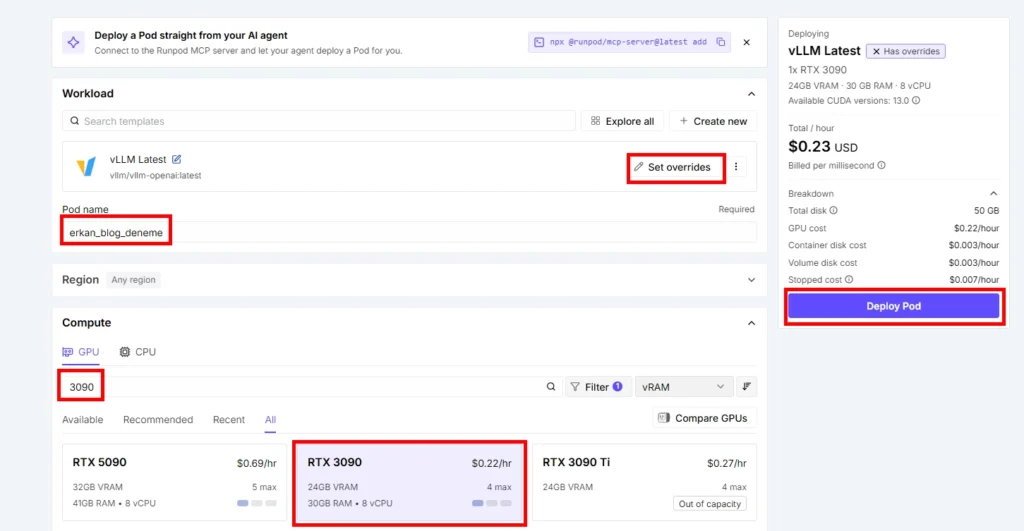Image resolution: width=1024 pixels, height=531 pixels.
Task: Show Available GPUs tab
Action: (82, 419)
